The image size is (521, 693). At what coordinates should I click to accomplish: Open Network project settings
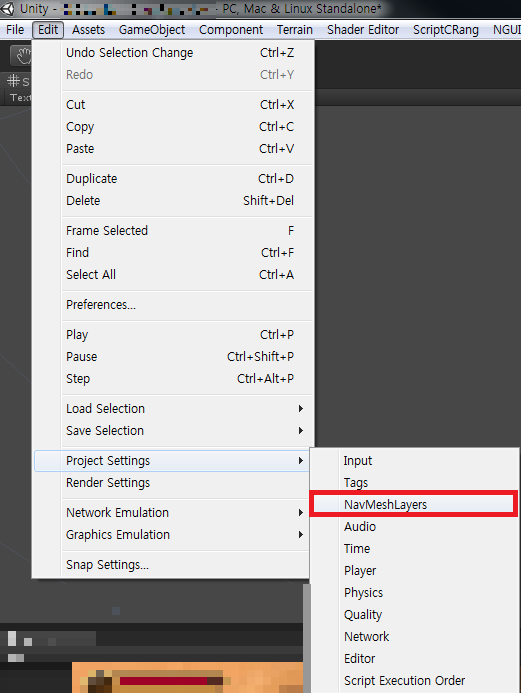[x=415, y=636]
